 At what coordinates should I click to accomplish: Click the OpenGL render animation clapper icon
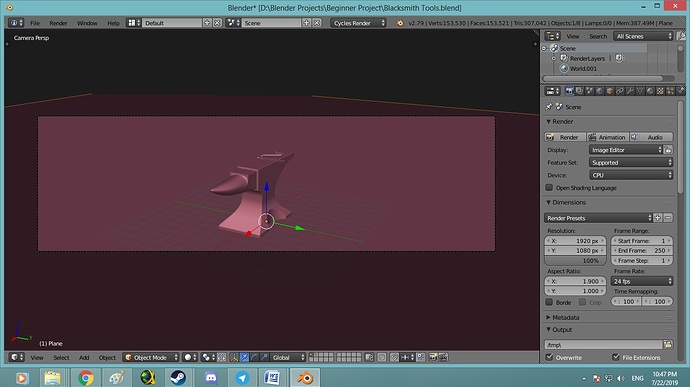[x=443, y=357]
